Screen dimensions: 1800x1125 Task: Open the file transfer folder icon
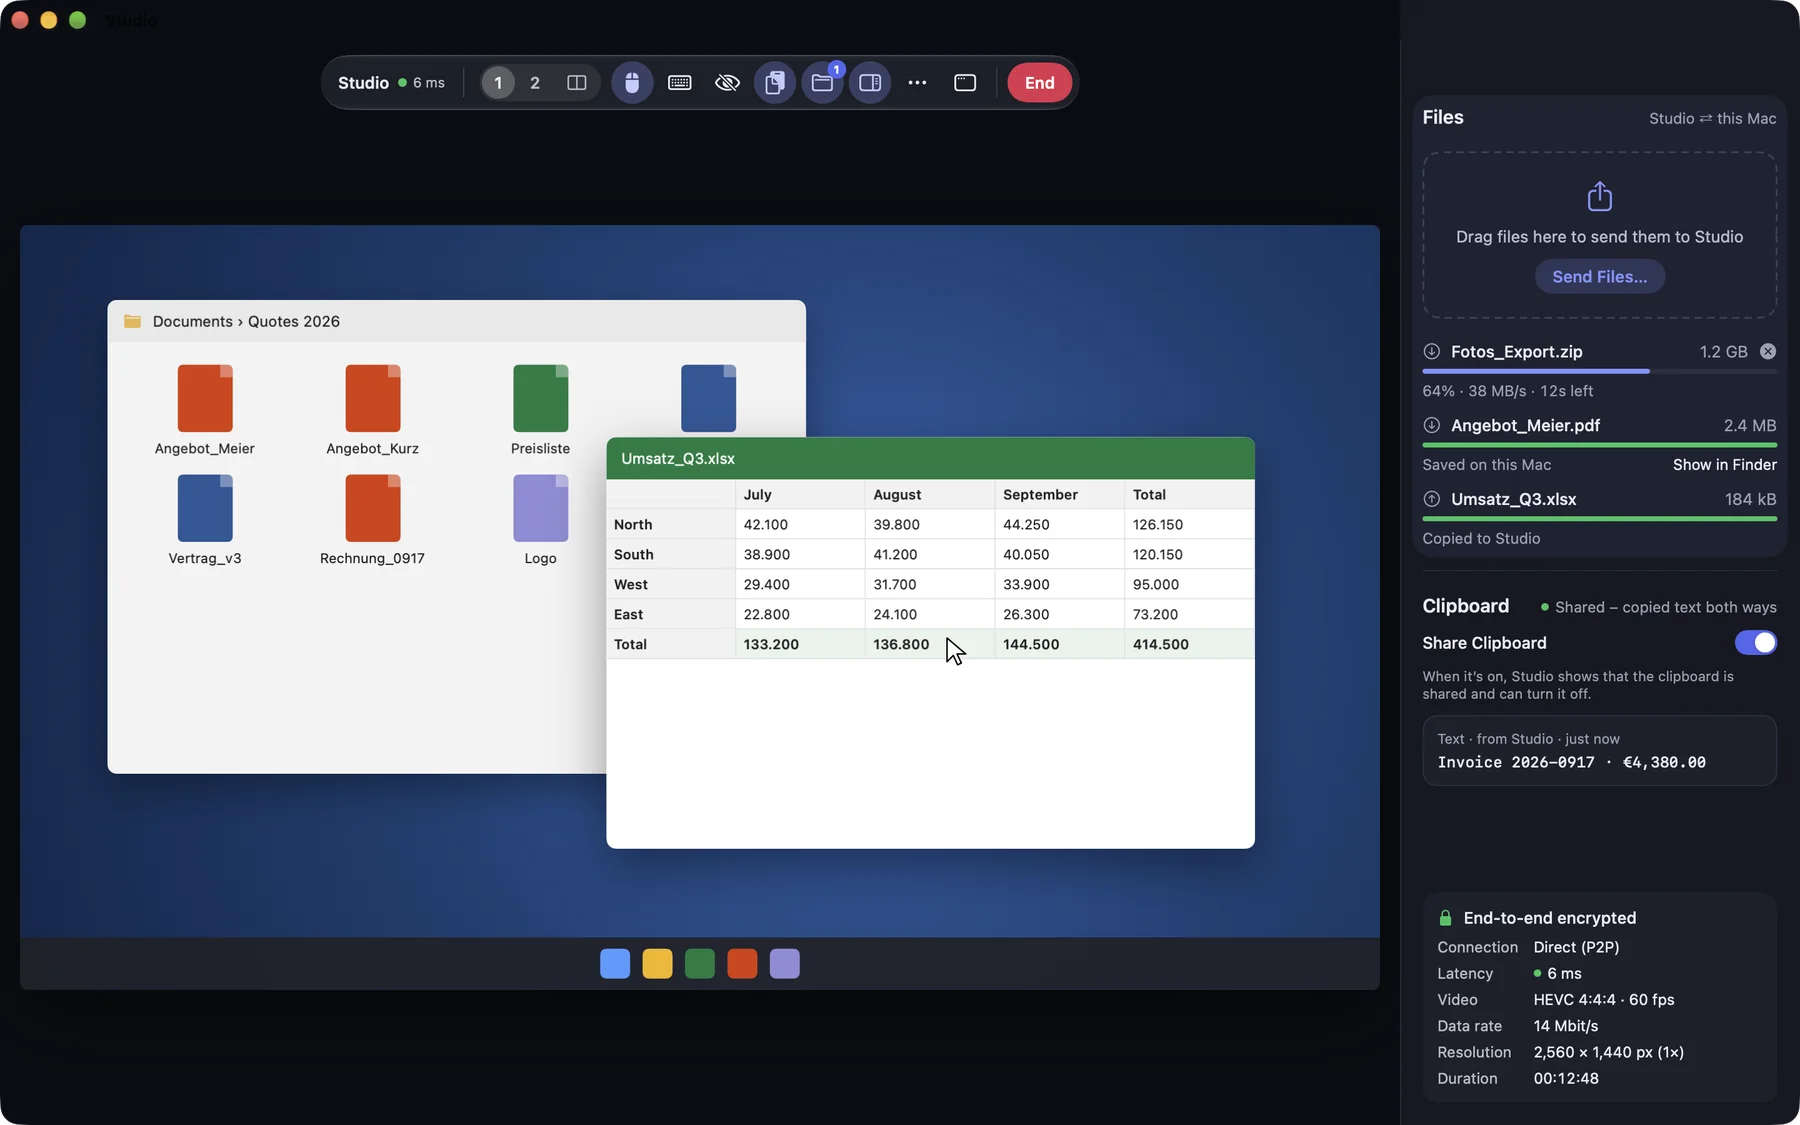[822, 83]
